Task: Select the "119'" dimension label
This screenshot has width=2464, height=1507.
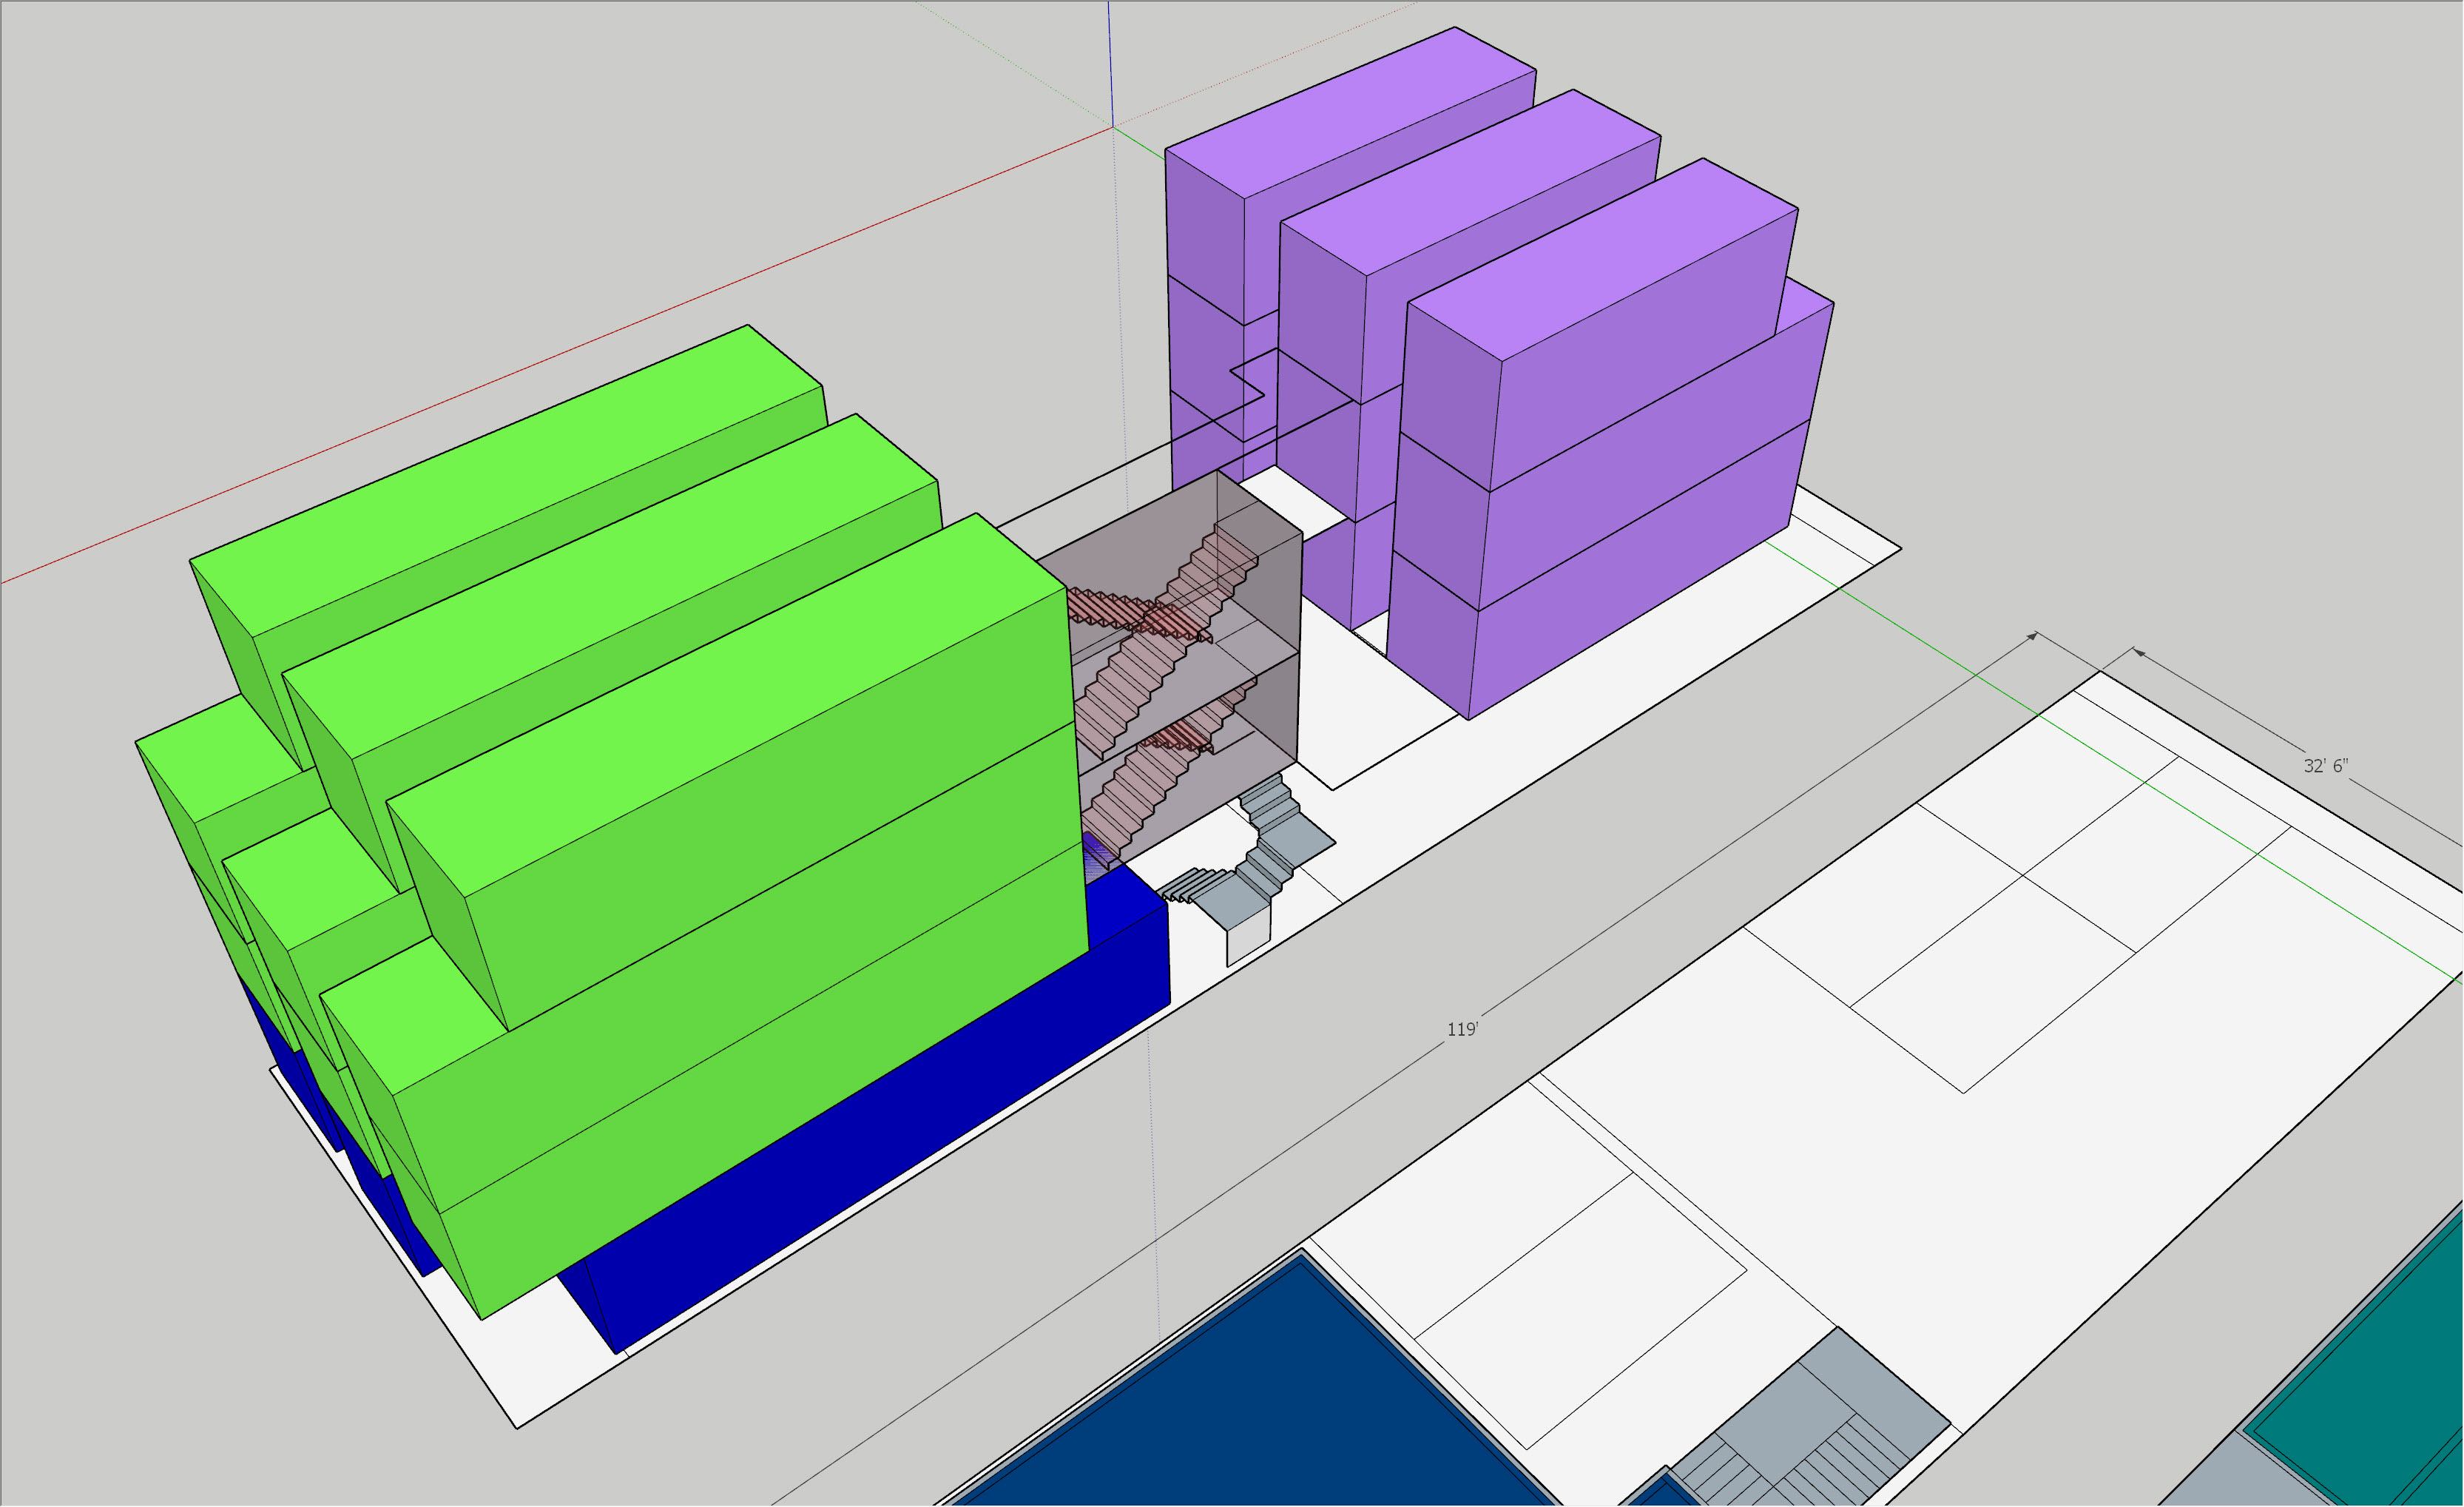Action: click(x=1462, y=1030)
